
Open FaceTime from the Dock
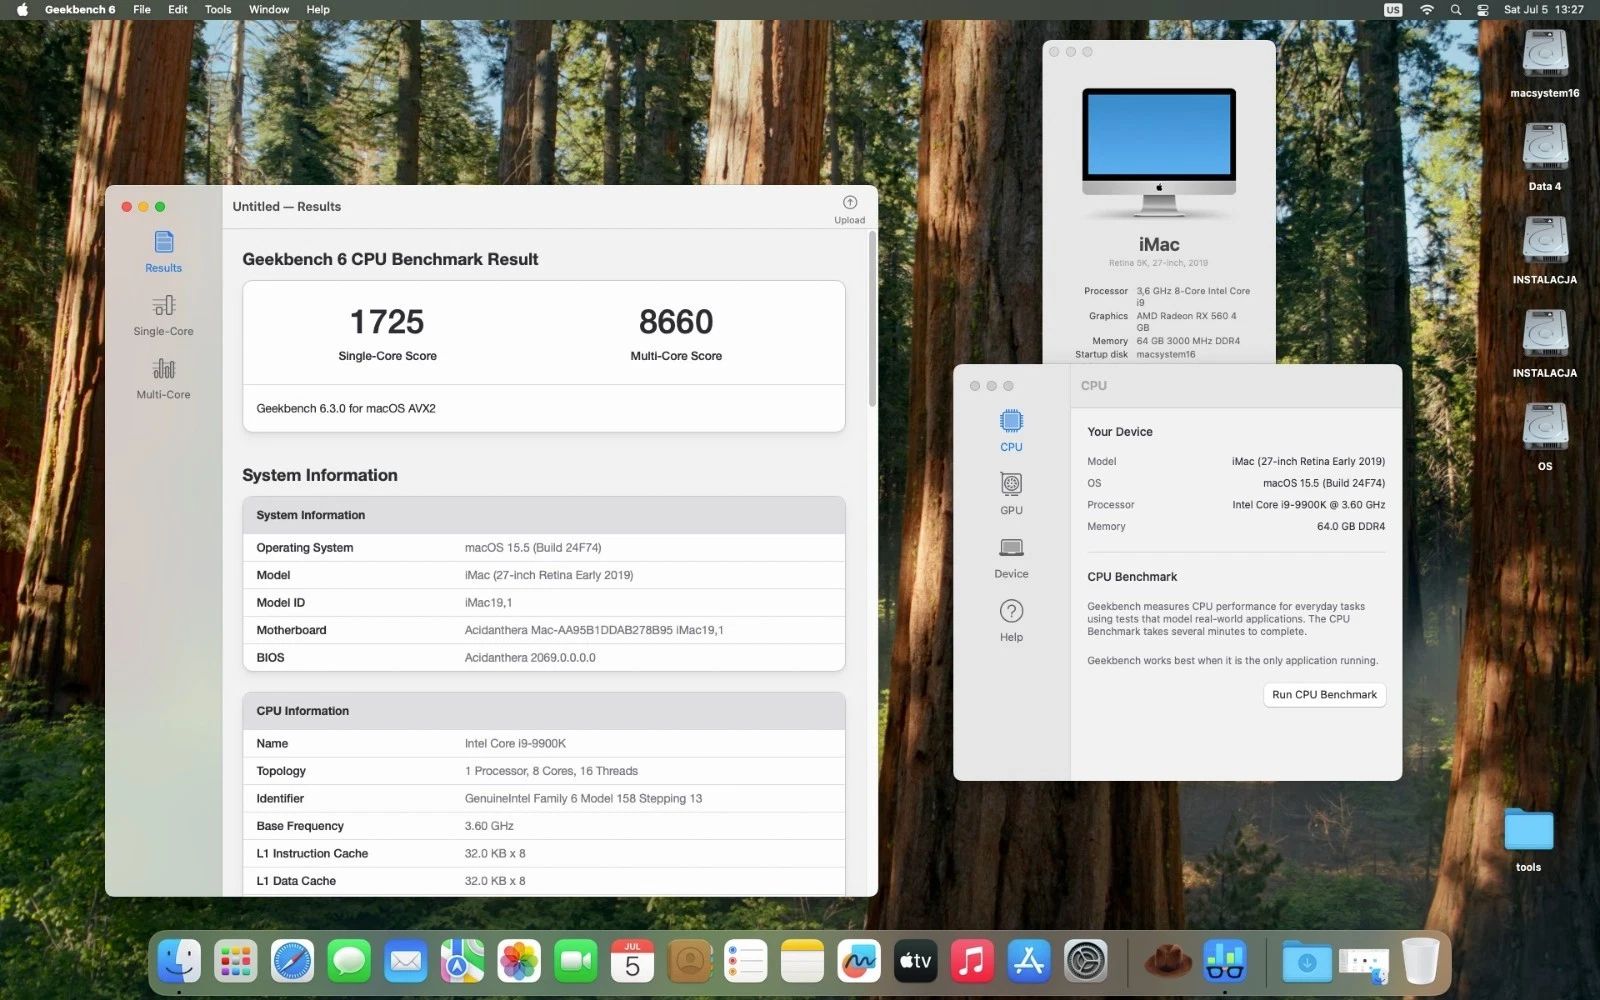pyautogui.click(x=576, y=962)
